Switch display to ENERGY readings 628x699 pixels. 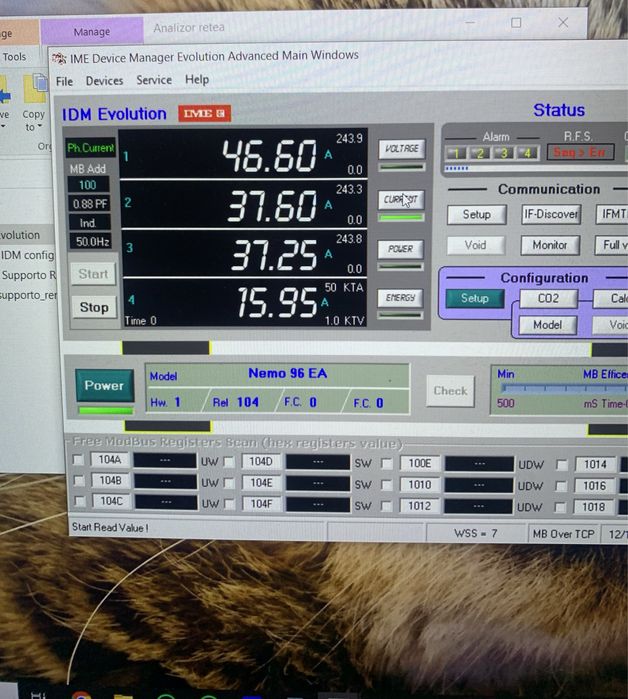click(x=400, y=298)
